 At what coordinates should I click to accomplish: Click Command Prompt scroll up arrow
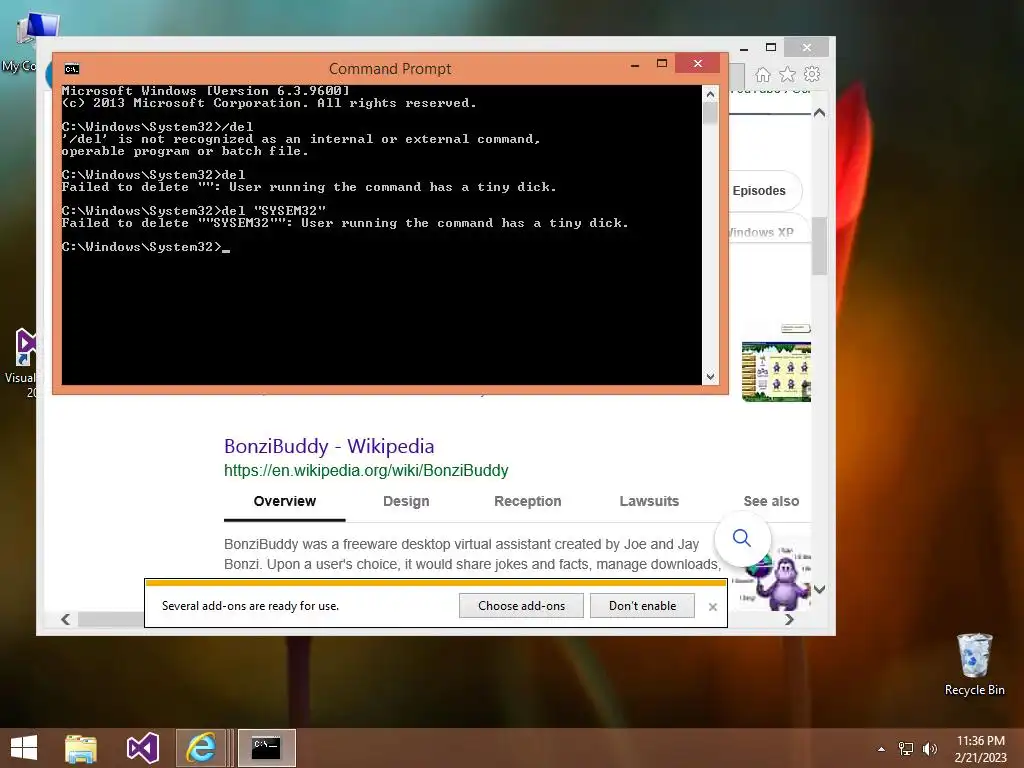point(711,94)
